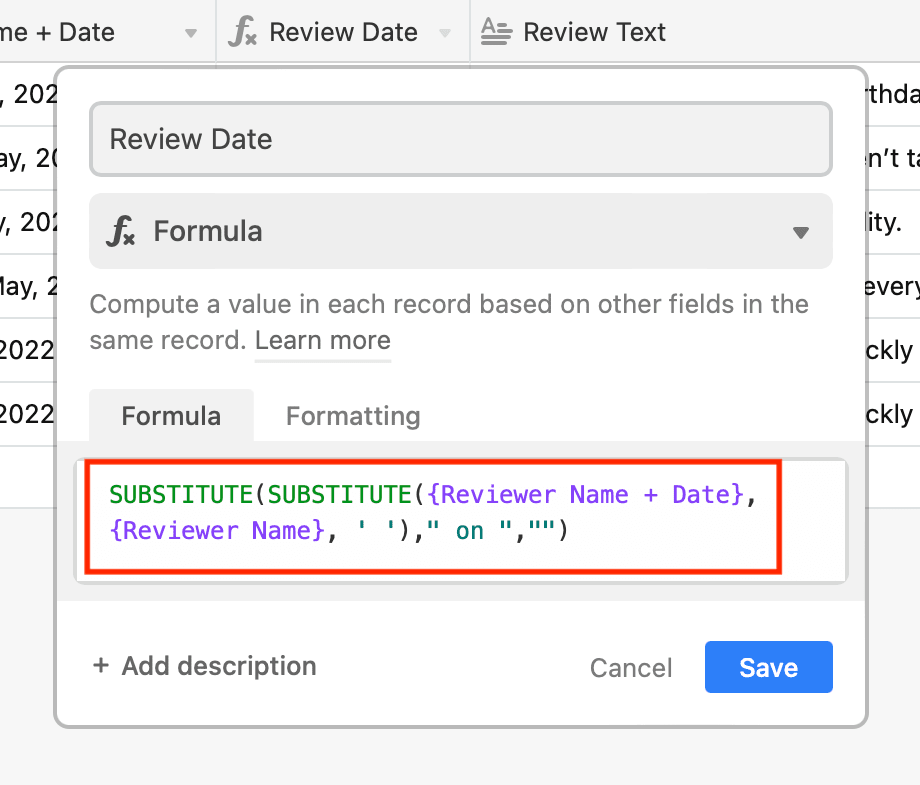Expand the Formula field type selector arrow
The image size is (920, 785).
click(x=801, y=232)
